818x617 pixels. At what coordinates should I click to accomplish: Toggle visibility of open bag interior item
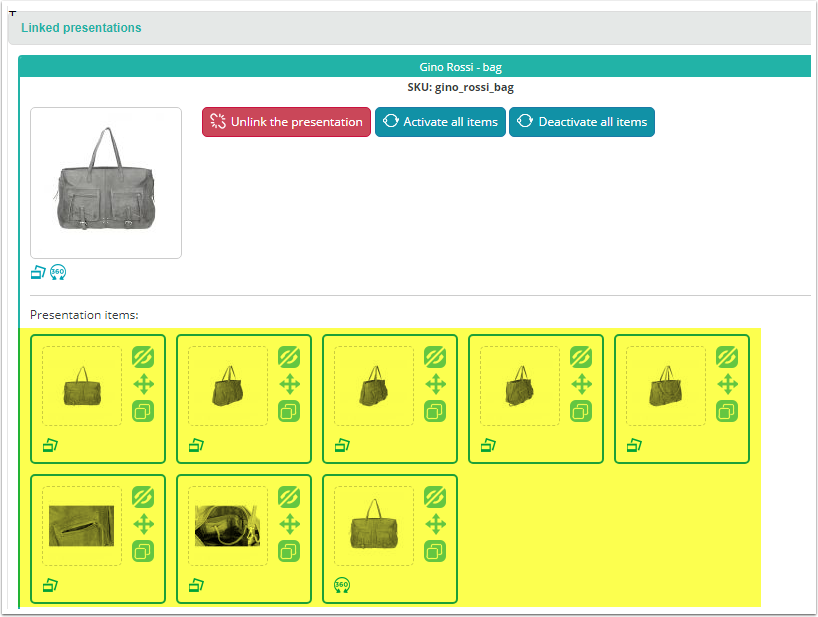coord(289,497)
